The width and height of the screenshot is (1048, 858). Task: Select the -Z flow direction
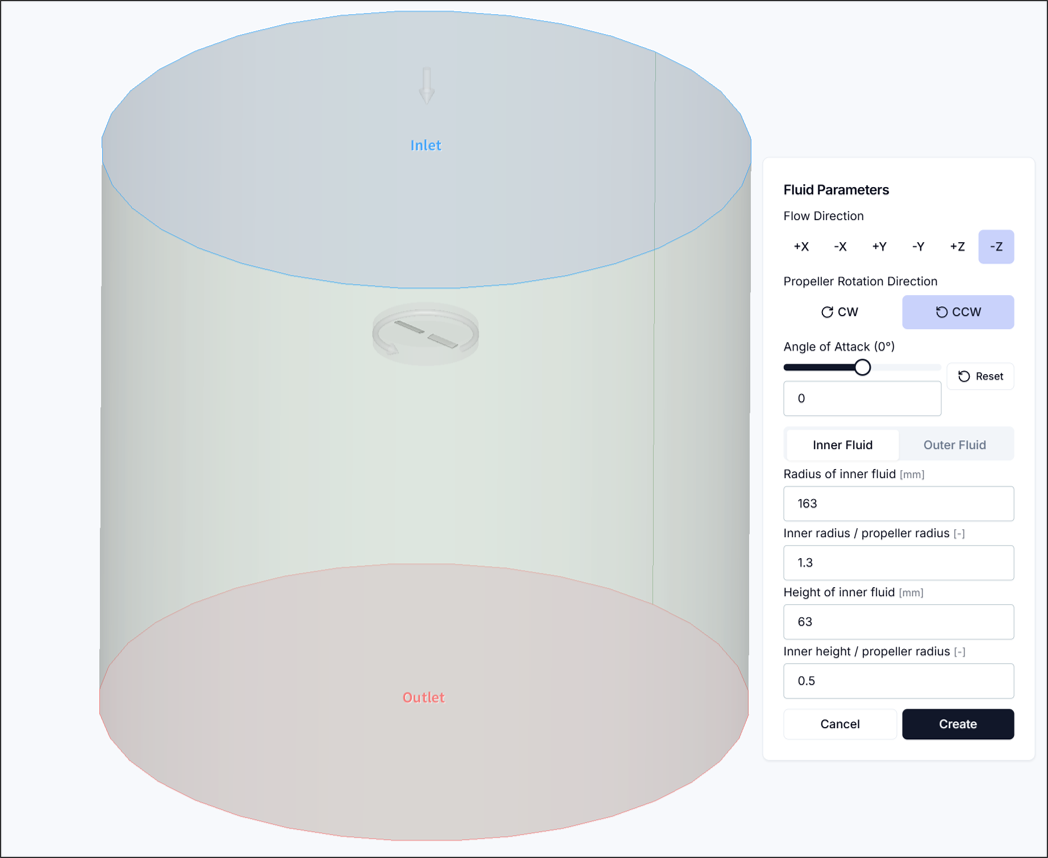(x=996, y=247)
